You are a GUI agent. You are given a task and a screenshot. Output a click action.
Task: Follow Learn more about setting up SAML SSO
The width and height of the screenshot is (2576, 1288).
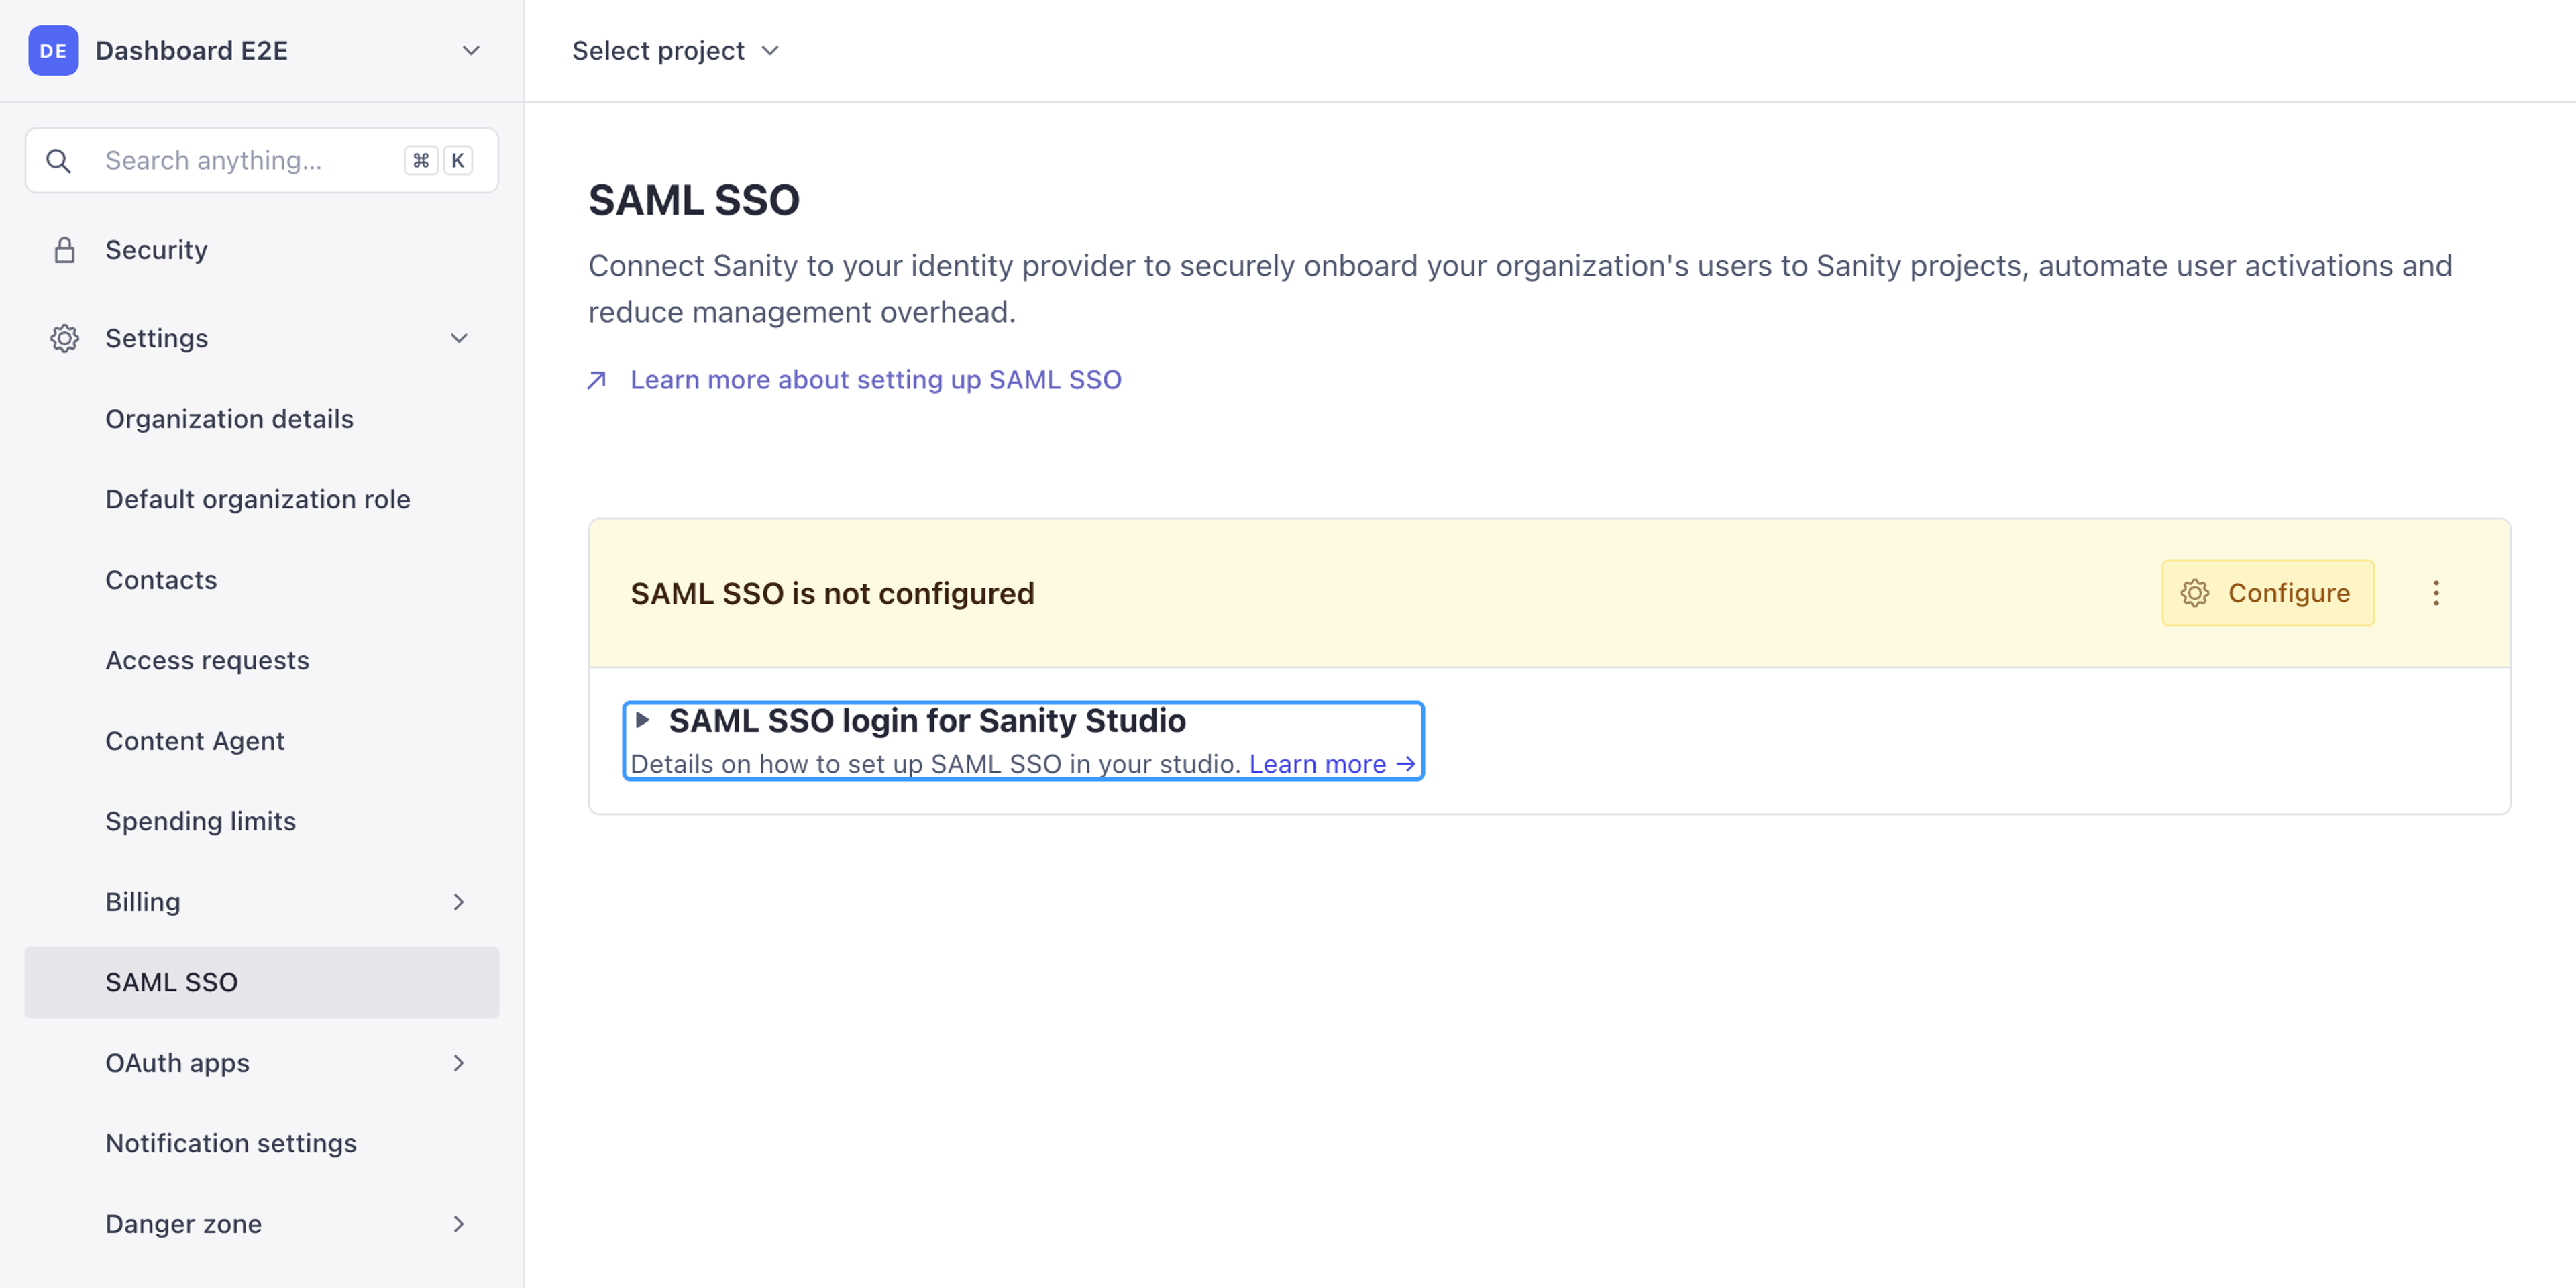click(875, 380)
